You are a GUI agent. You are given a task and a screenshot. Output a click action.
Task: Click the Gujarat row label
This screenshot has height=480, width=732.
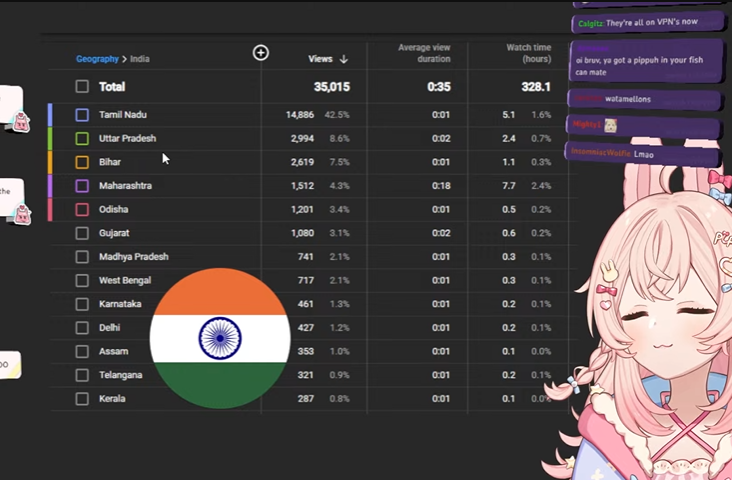tap(114, 233)
